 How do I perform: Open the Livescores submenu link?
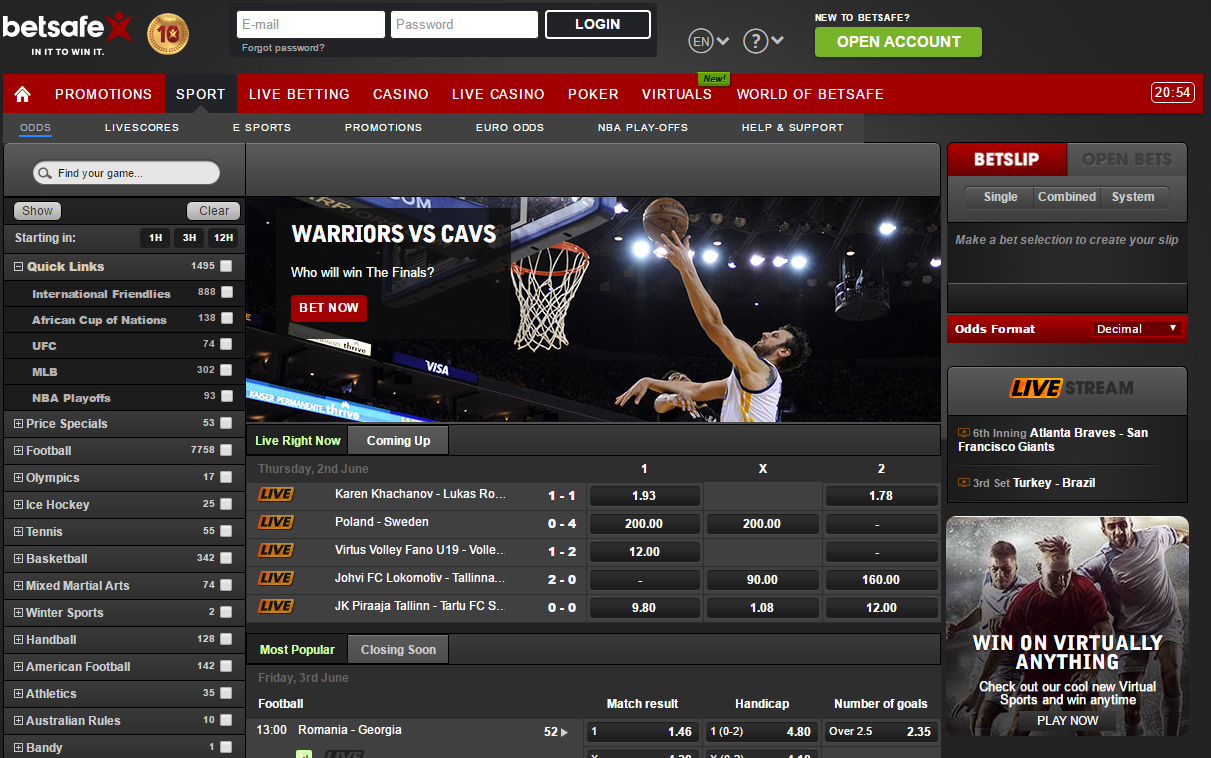click(142, 128)
